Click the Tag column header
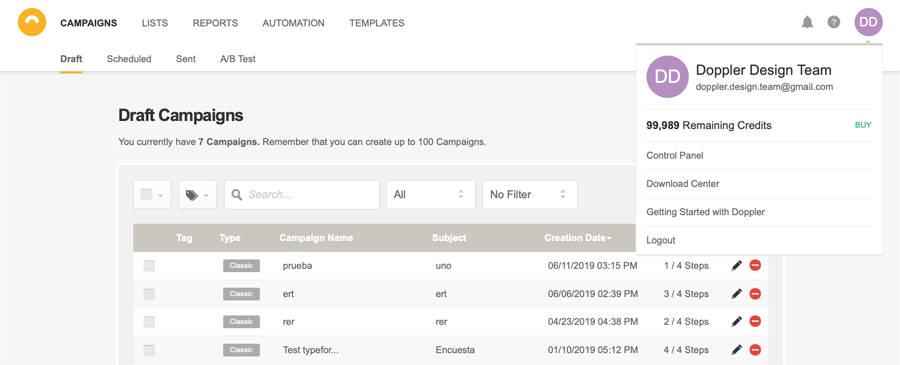The height and width of the screenshot is (365, 900). pyautogui.click(x=184, y=238)
